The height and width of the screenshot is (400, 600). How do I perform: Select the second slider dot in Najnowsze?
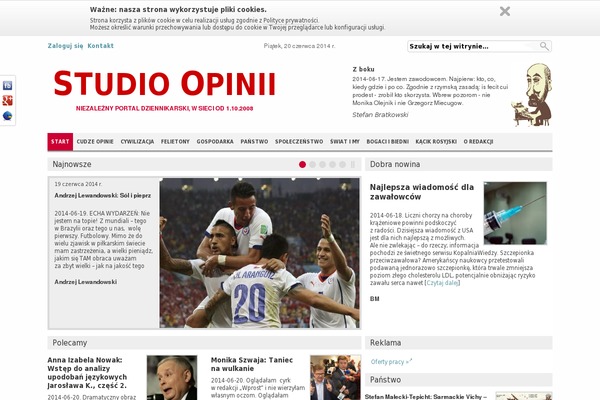(x=313, y=164)
